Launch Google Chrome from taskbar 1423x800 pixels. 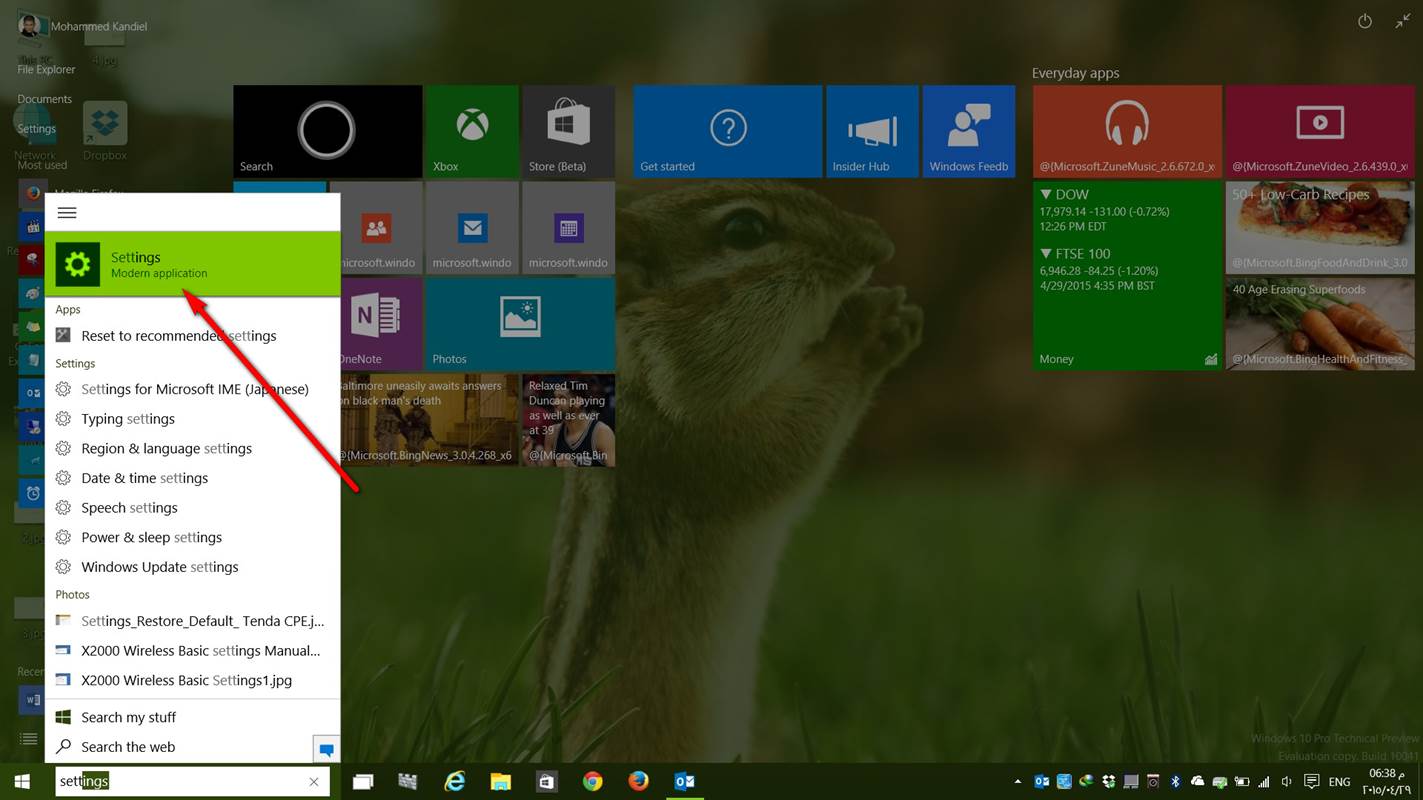click(x=593, y=782)
